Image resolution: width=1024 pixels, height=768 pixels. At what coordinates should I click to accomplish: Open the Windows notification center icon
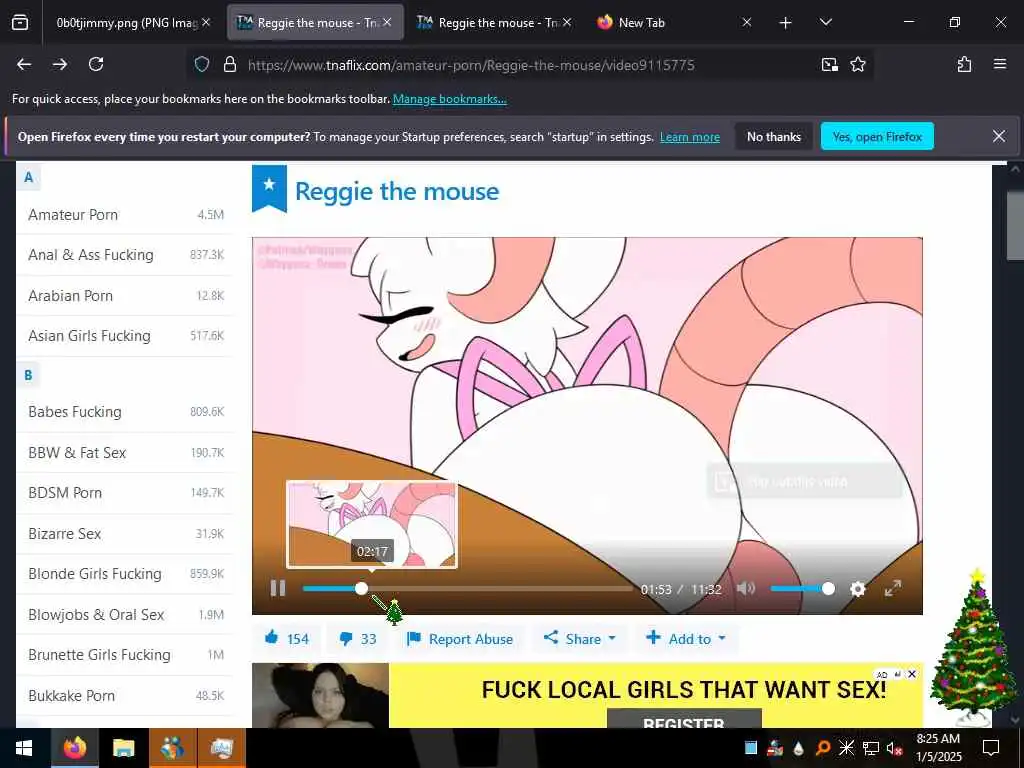(x=991, y=748)
